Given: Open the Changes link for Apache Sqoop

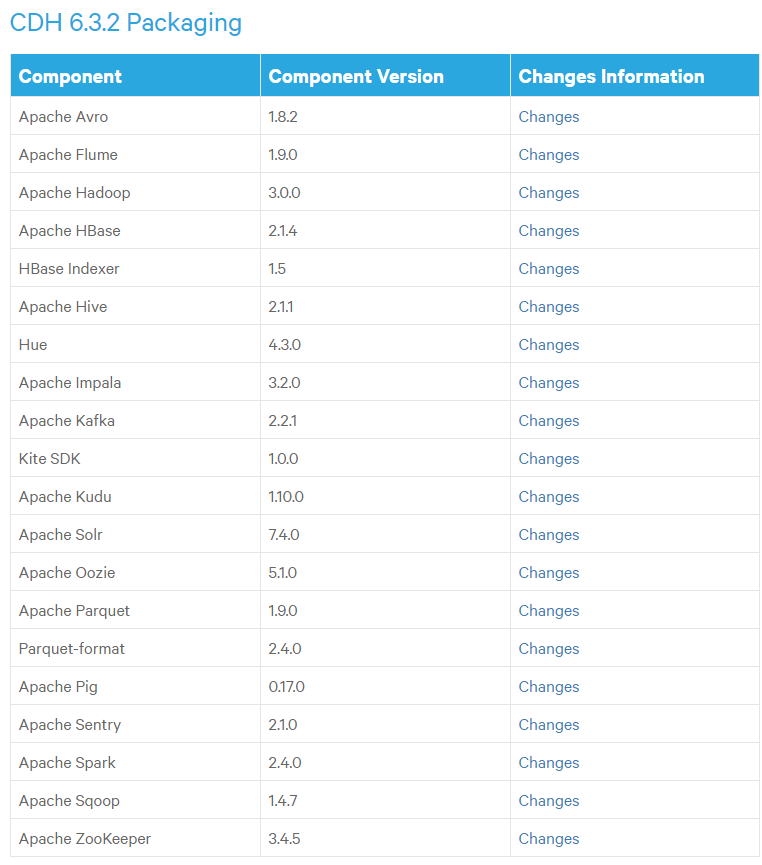Looking at the screenshot, I should (x=548, y=802).
